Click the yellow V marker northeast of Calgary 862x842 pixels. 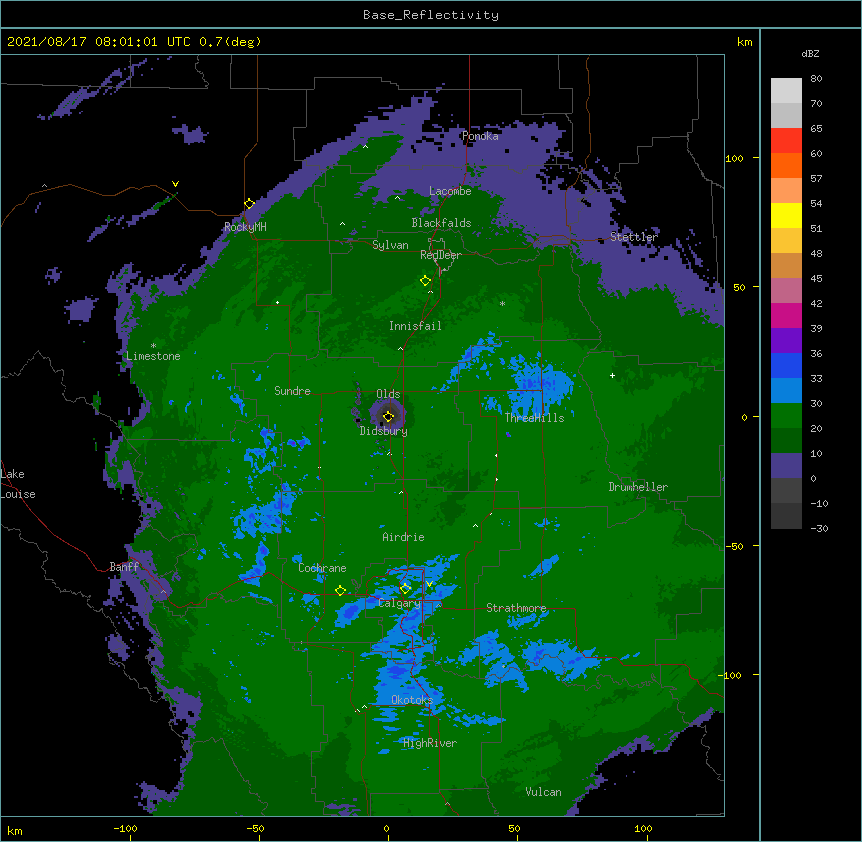tap(429, 584)
